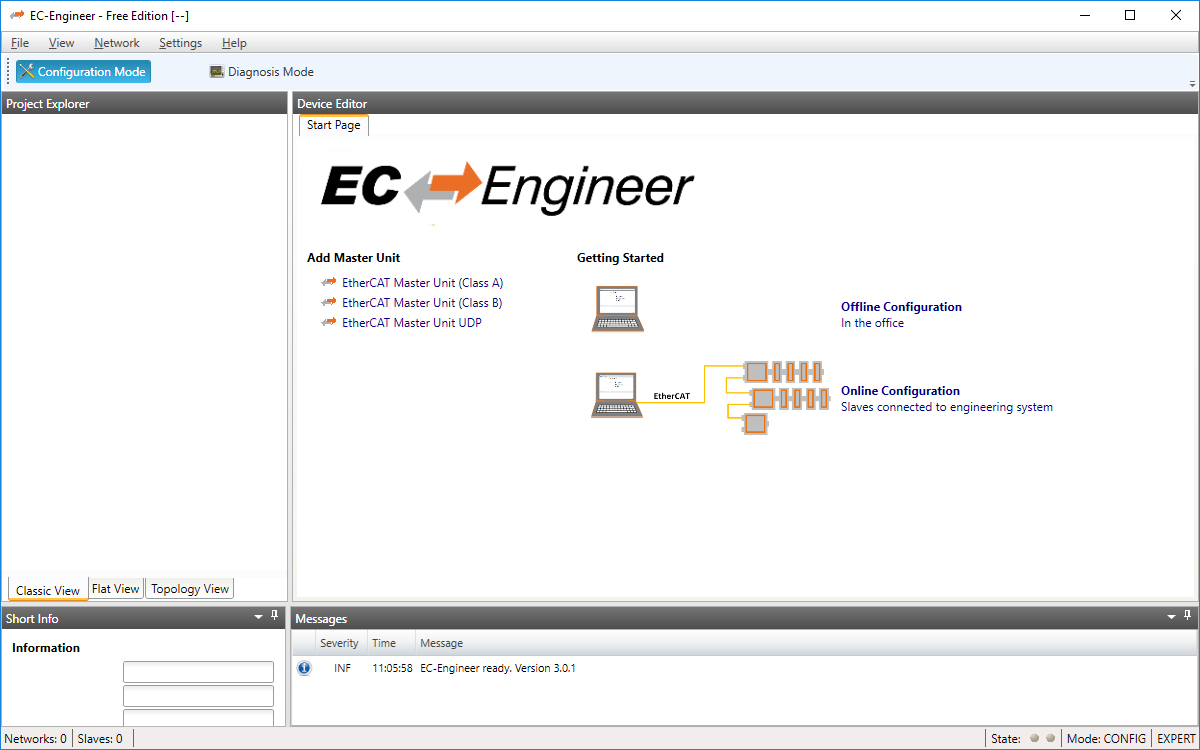Collapse the Short Info panel using its arrow
Image resolution: width=1200 pixels, height=750 pixels.
point(257,617)
